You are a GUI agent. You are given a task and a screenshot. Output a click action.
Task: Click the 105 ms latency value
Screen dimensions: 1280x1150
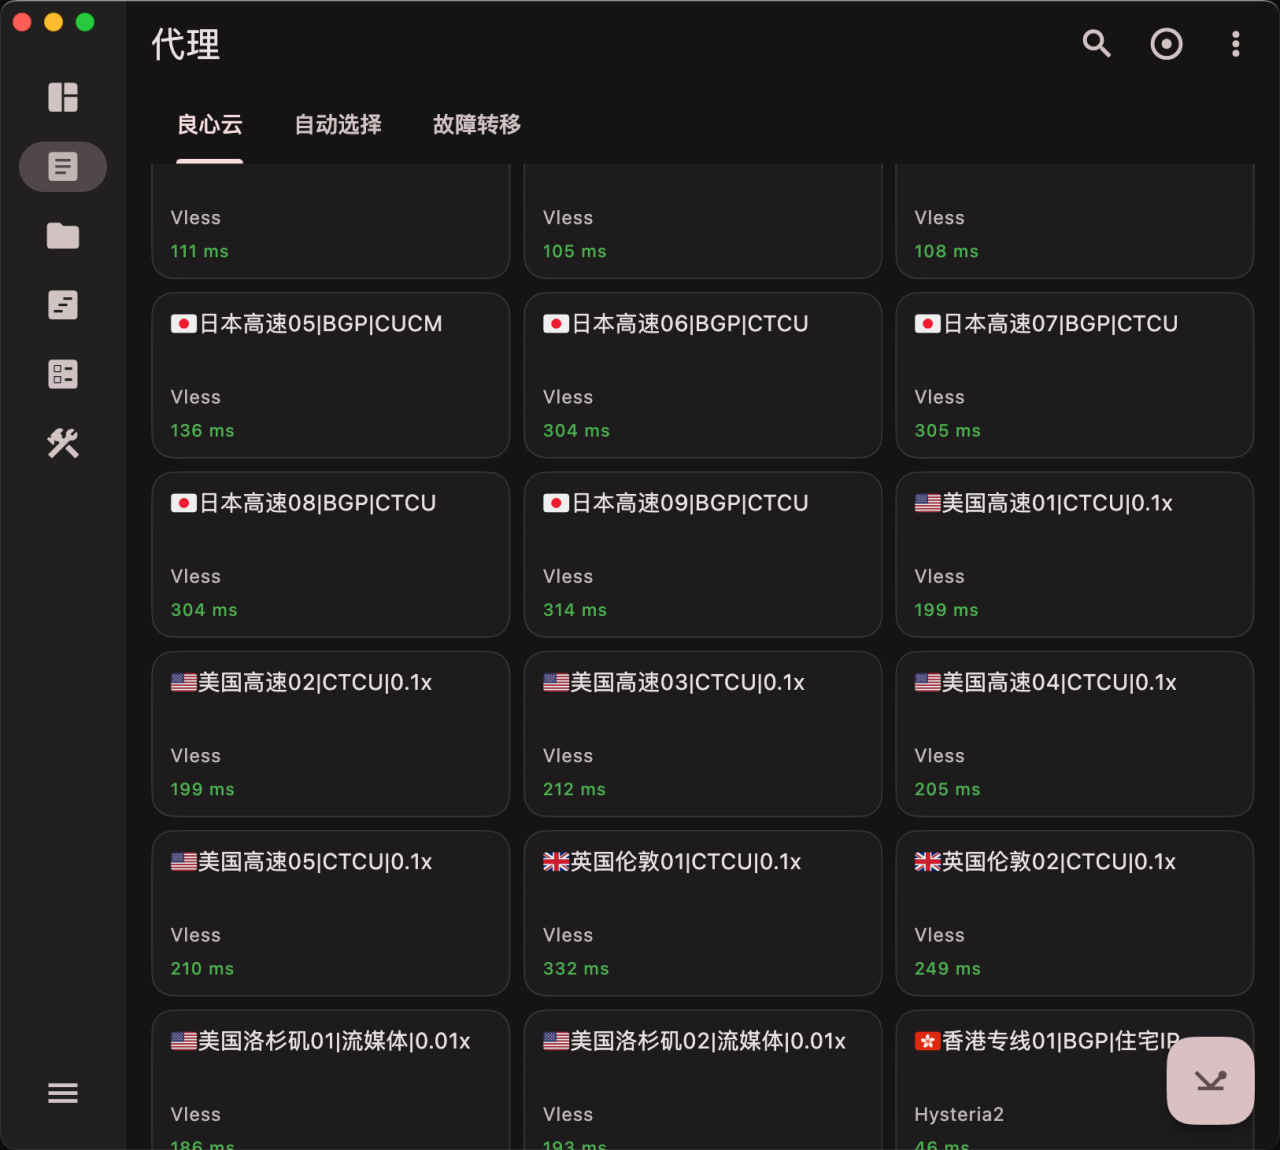574,252
